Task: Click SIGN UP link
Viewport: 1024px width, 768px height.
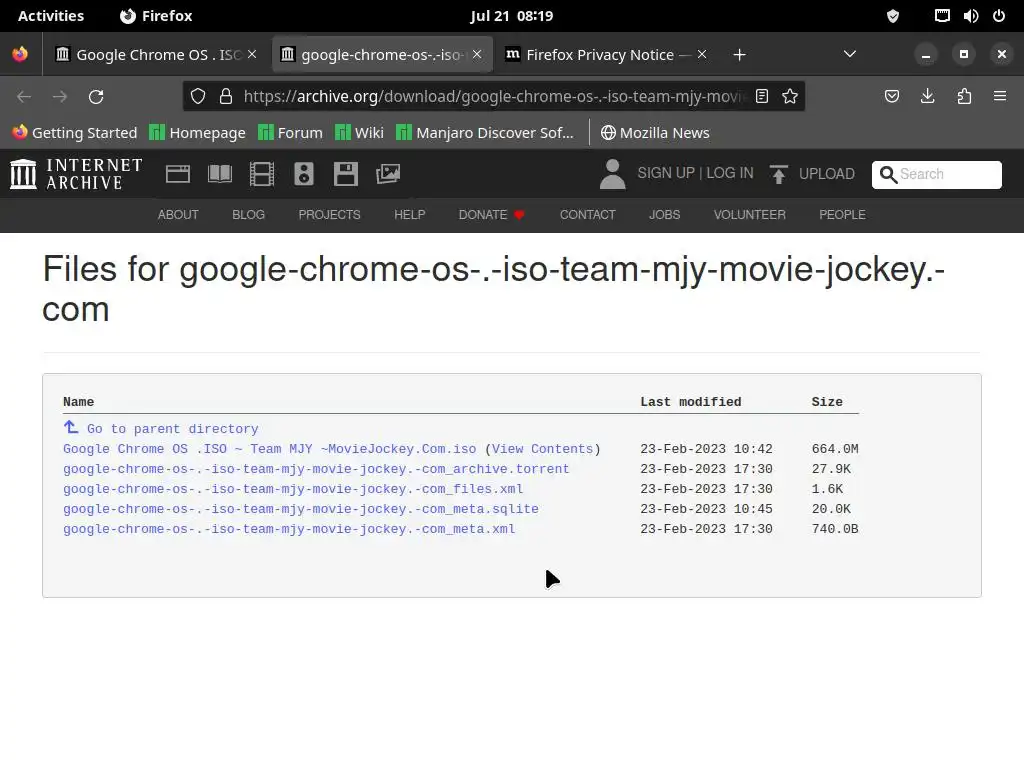Action: (x=666, y=173)
